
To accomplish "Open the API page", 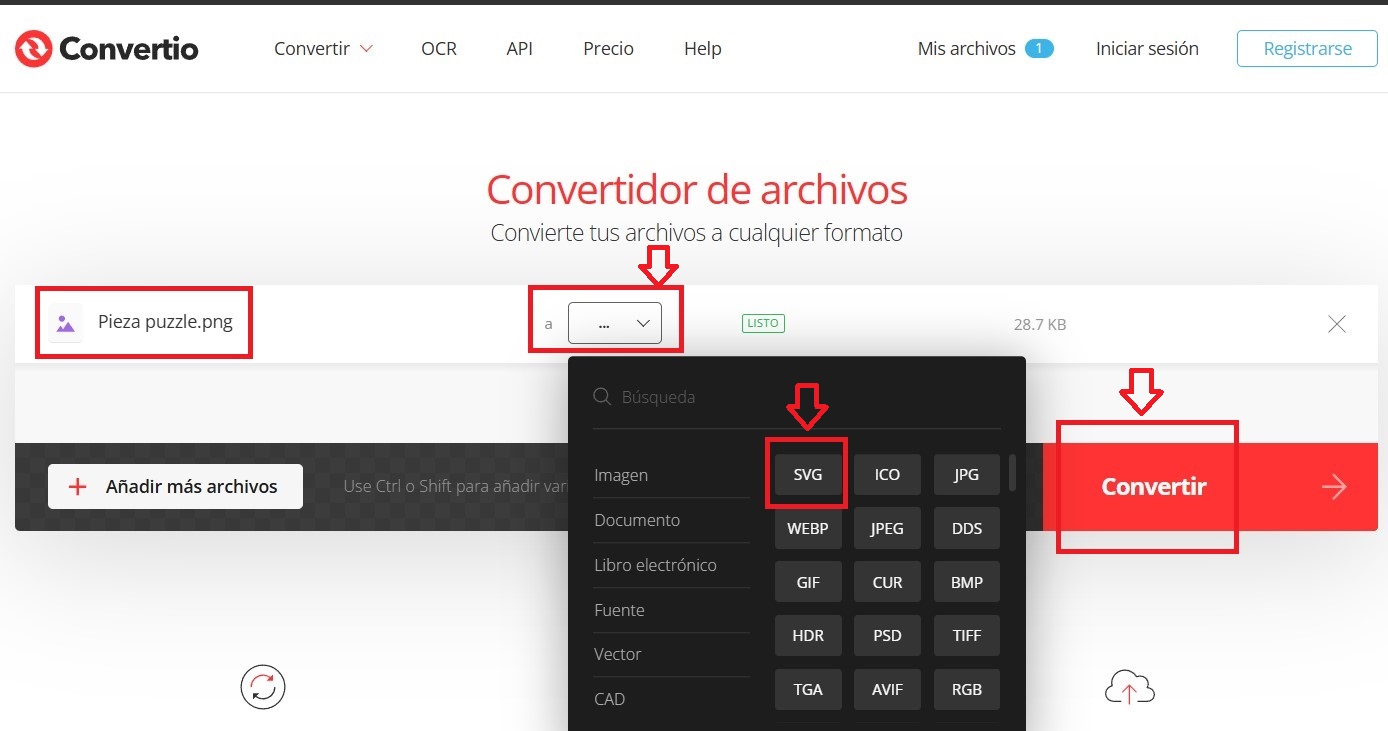I will 520,48.
